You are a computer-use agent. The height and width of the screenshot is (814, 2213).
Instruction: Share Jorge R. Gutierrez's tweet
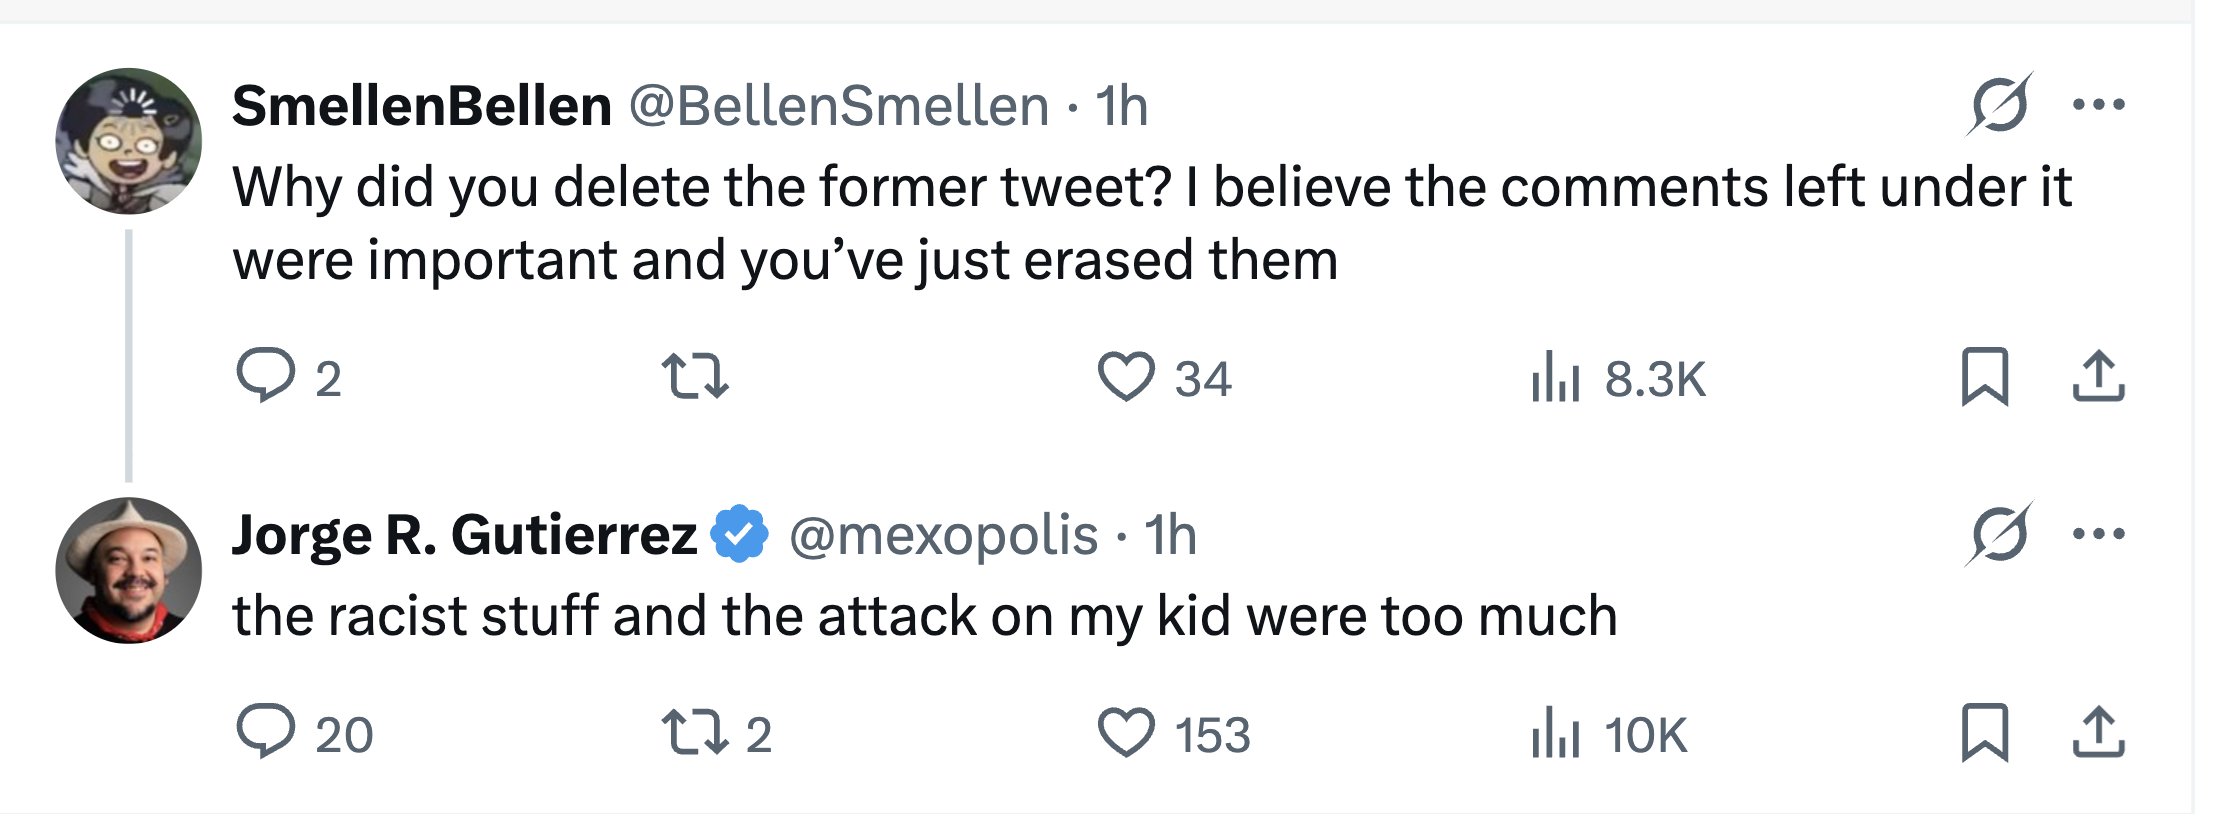2098,732
